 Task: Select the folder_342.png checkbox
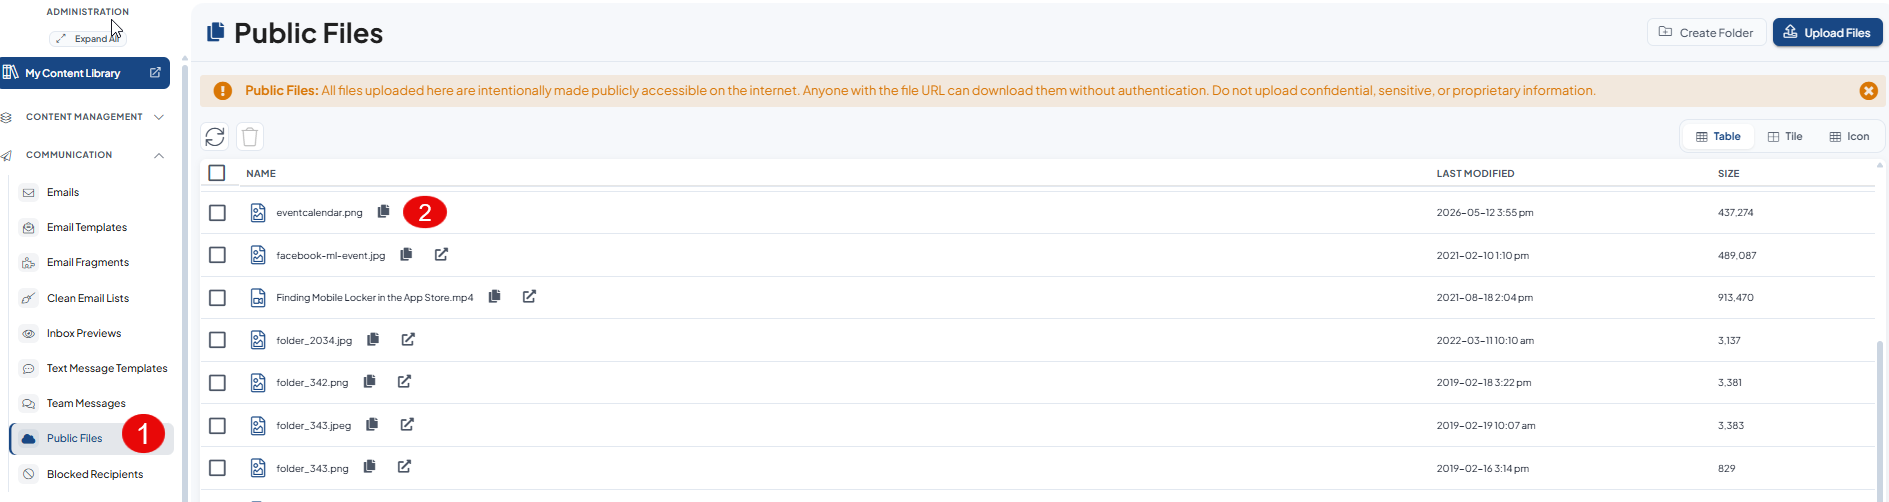tap(217, 382)
